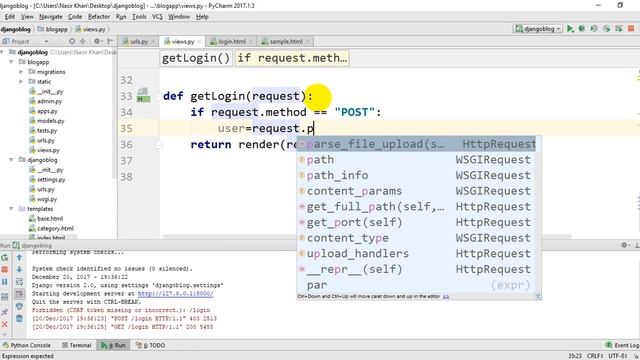Toggle soft-wrap in the Run console

point(19,282)
